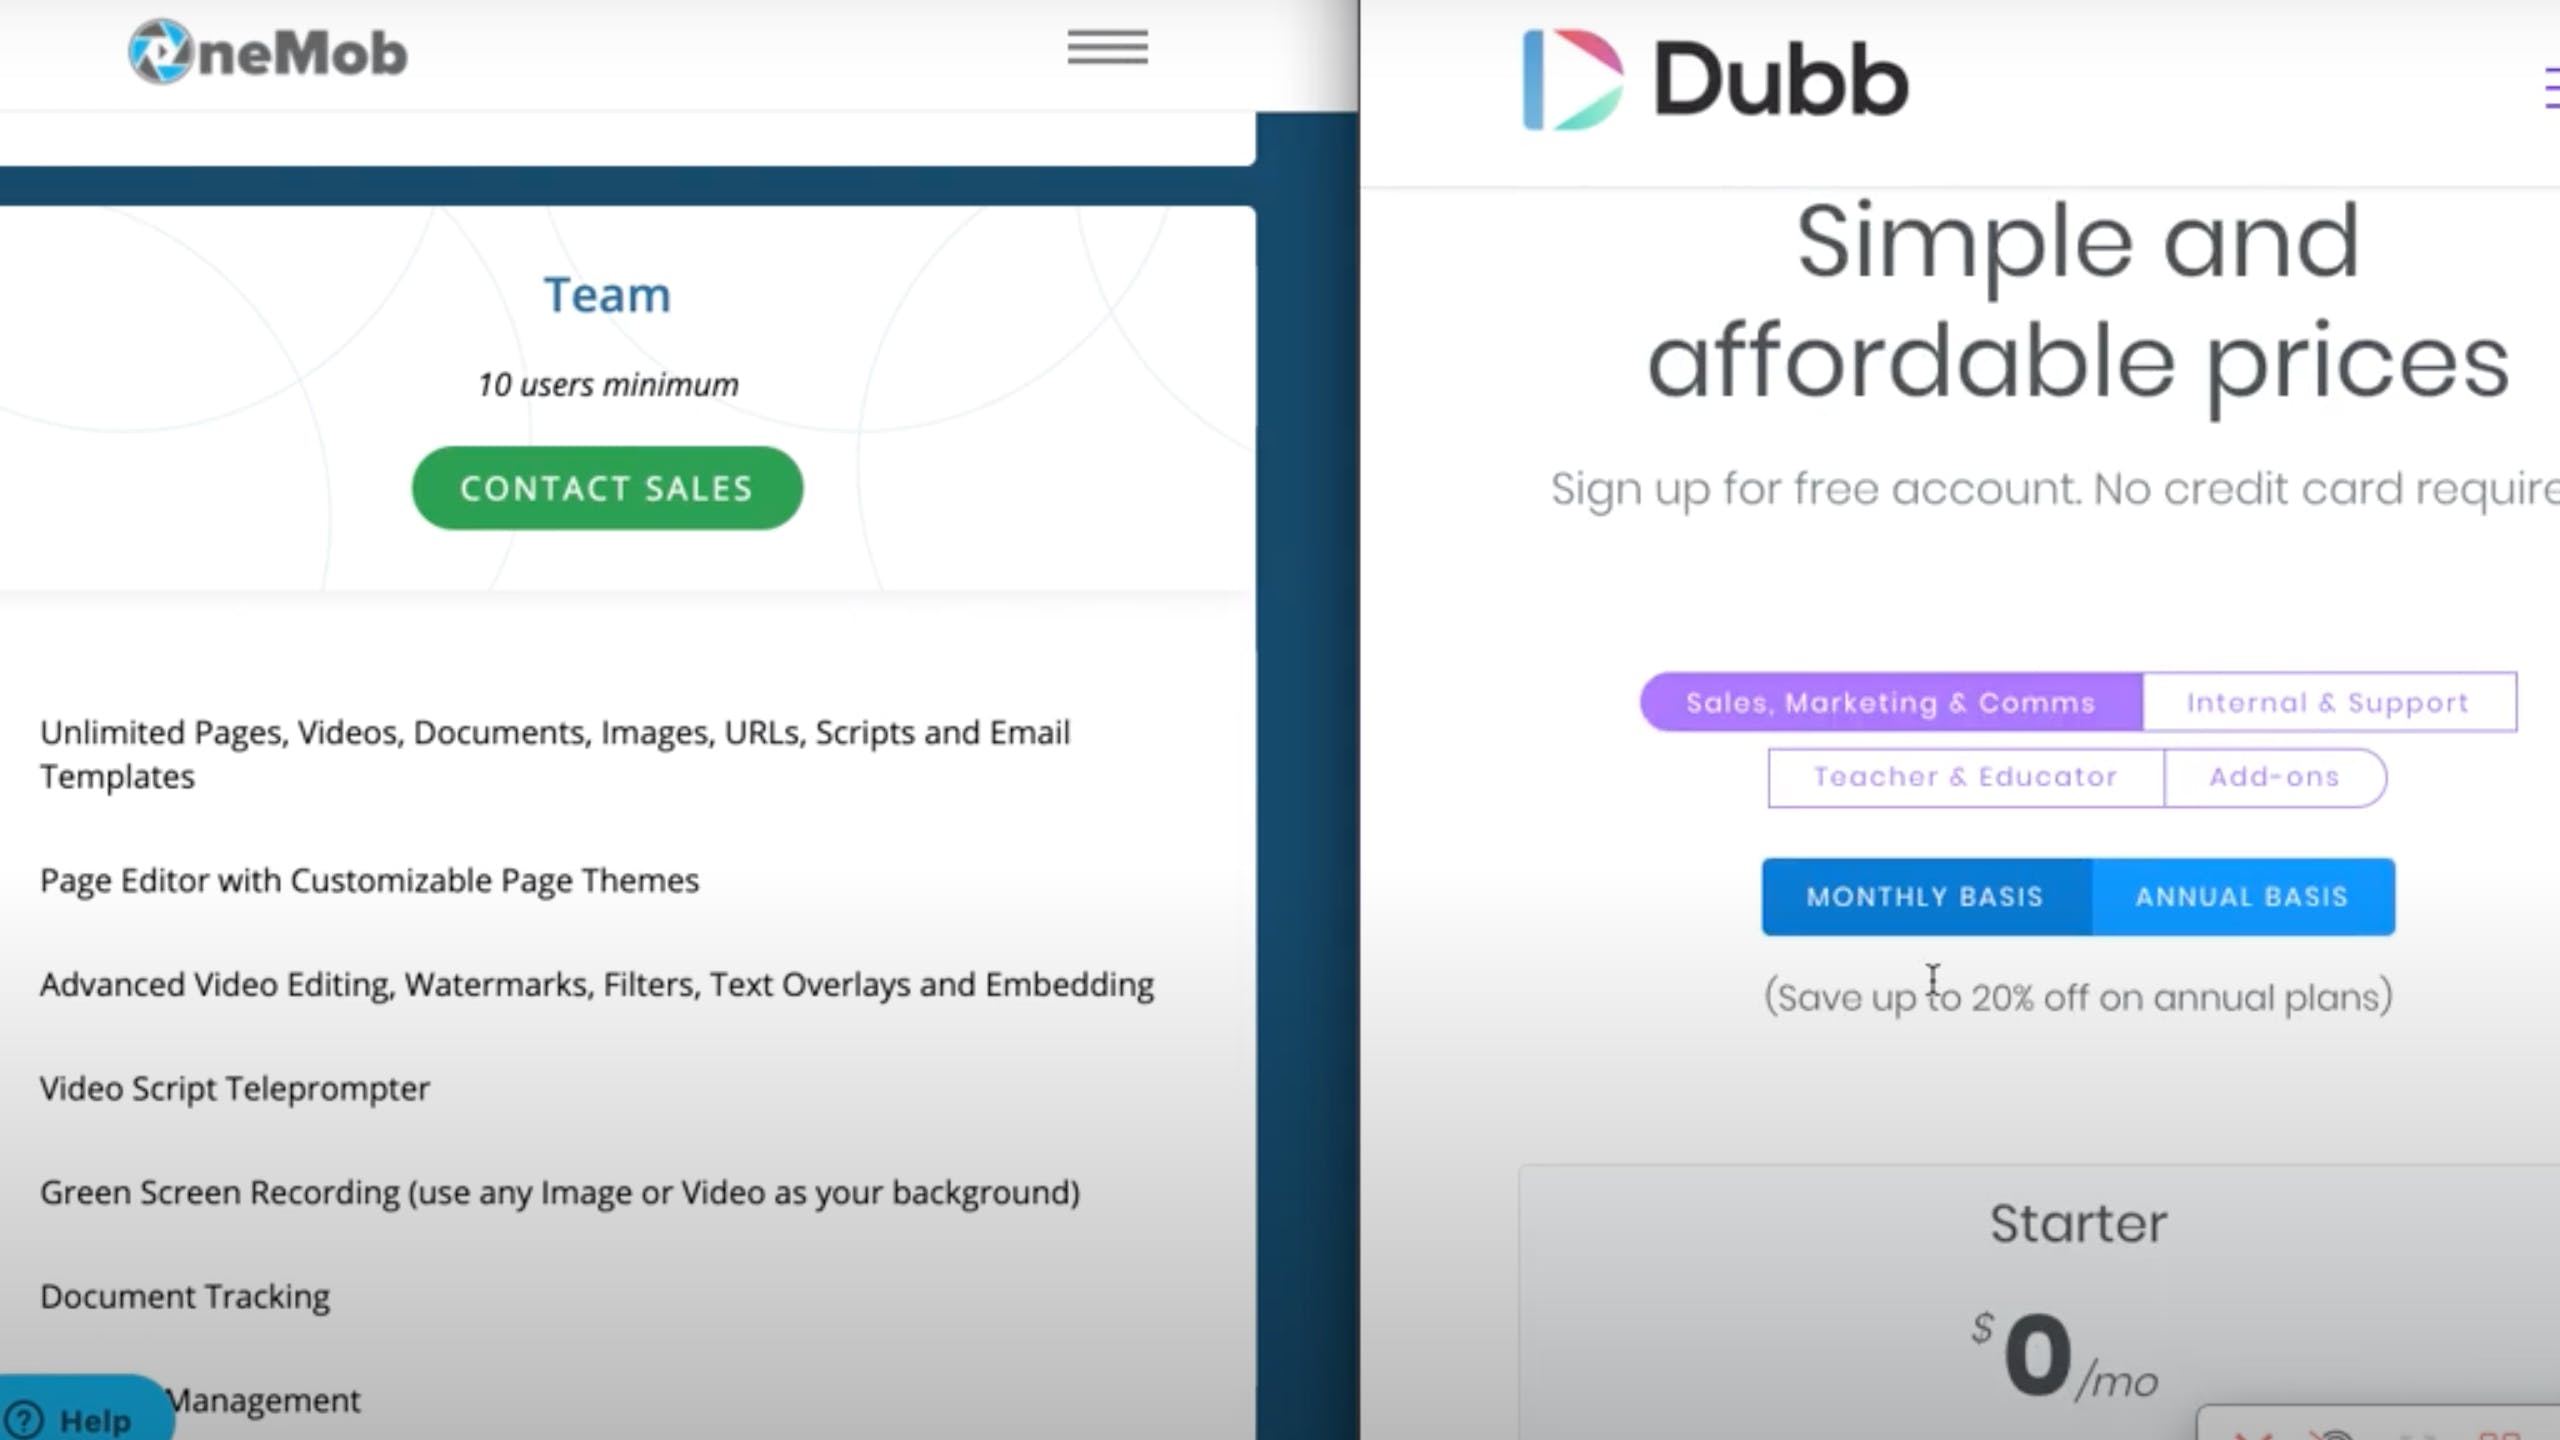Select Sales Marketing Comms tab
2560x1440 pixels.
[x=1890, y=702]
